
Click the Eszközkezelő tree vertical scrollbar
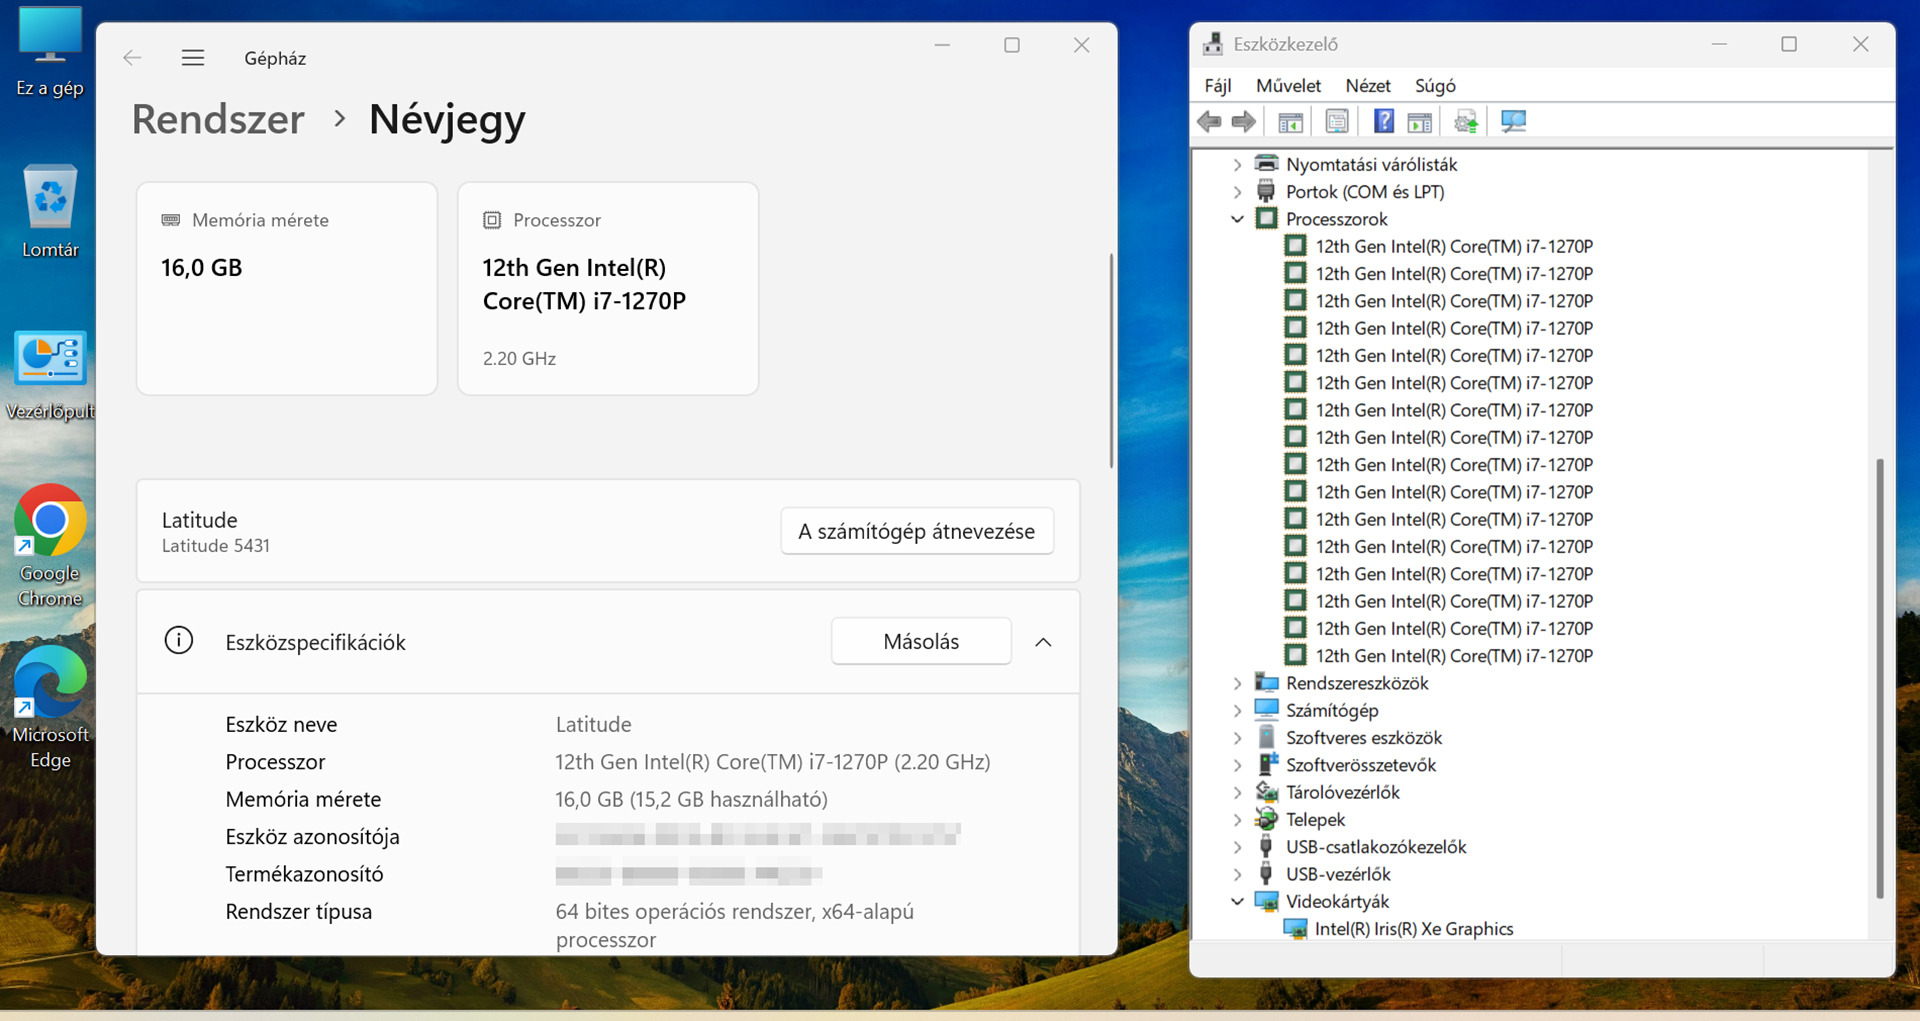coord(1880,678)
